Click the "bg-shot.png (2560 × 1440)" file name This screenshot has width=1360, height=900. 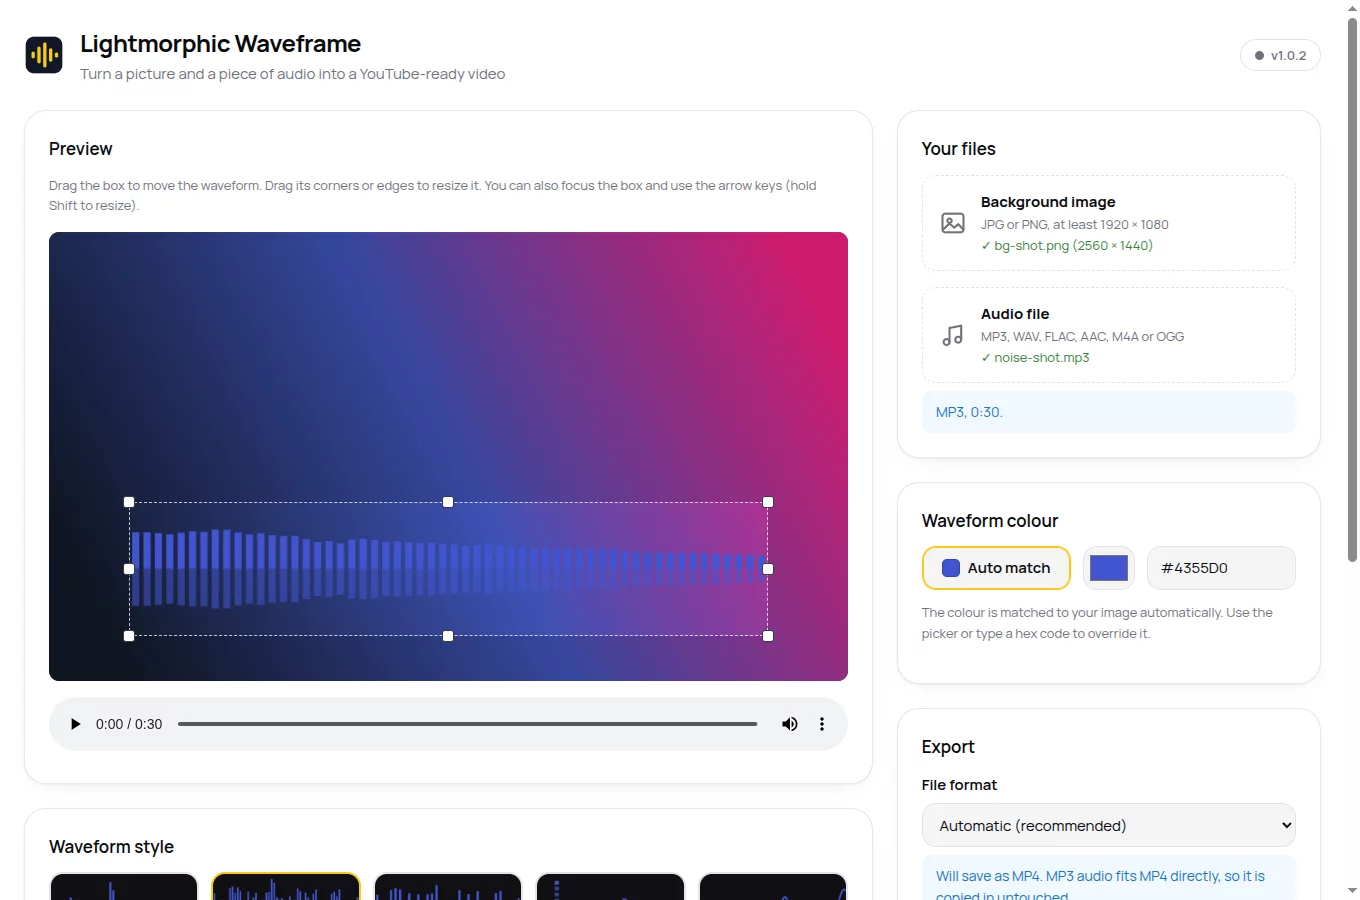click(1073, 245)
